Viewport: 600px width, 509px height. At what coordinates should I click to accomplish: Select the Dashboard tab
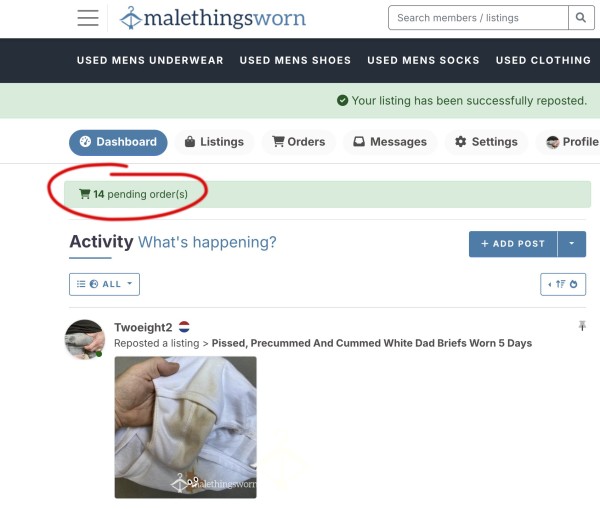click(118, 142)
